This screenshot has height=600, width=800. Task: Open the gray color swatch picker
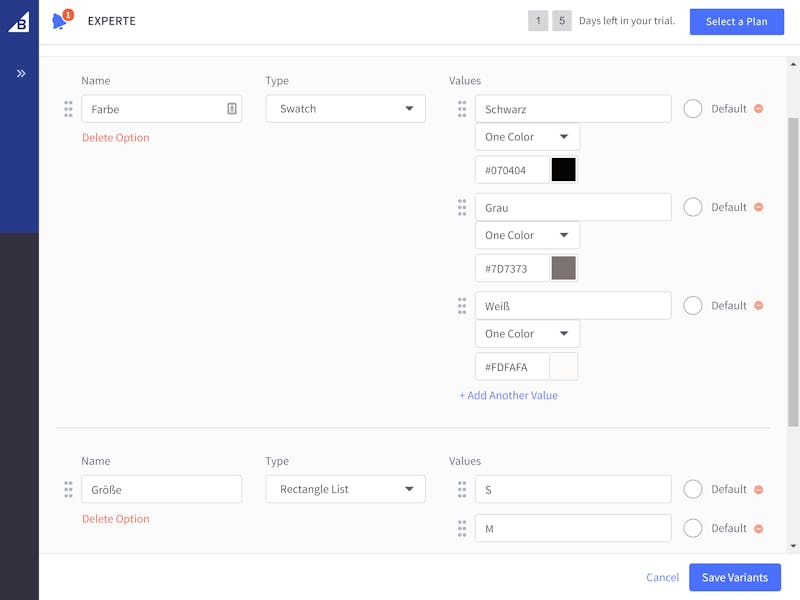(564, 268)
